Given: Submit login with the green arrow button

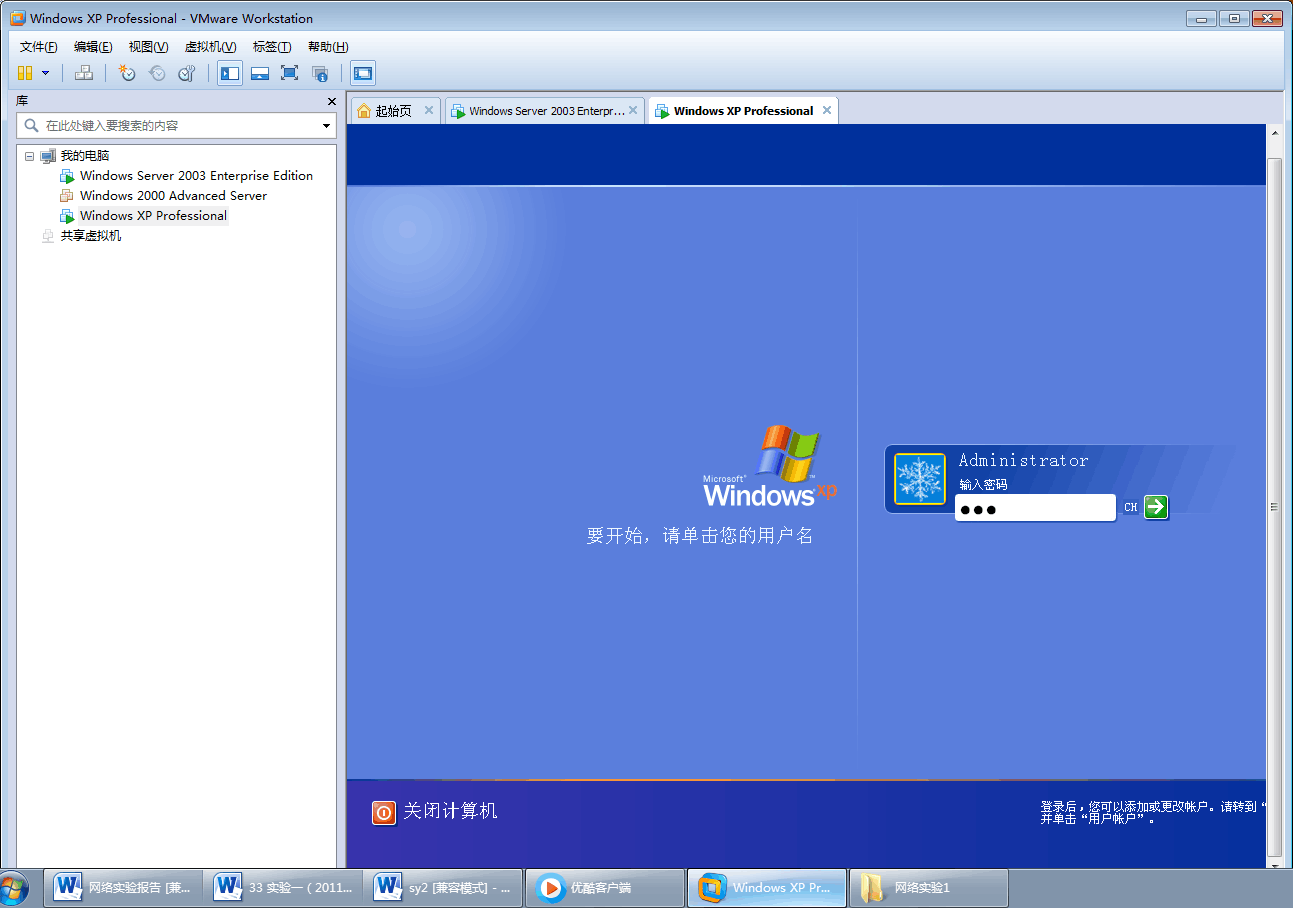Looking at the screenshot, I should click(1156, 507).
